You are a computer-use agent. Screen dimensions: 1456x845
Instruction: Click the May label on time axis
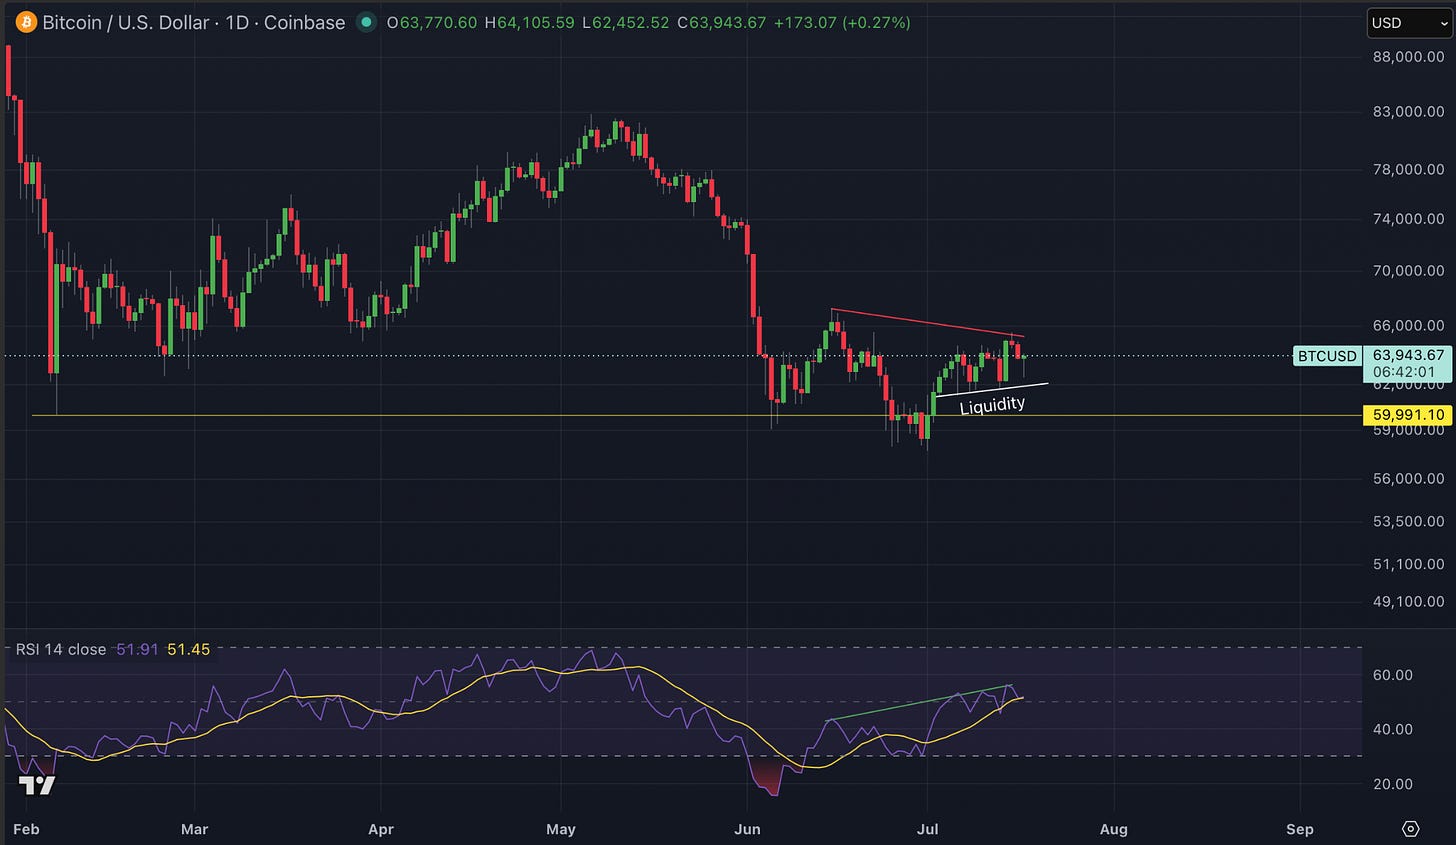pos(561,829)
